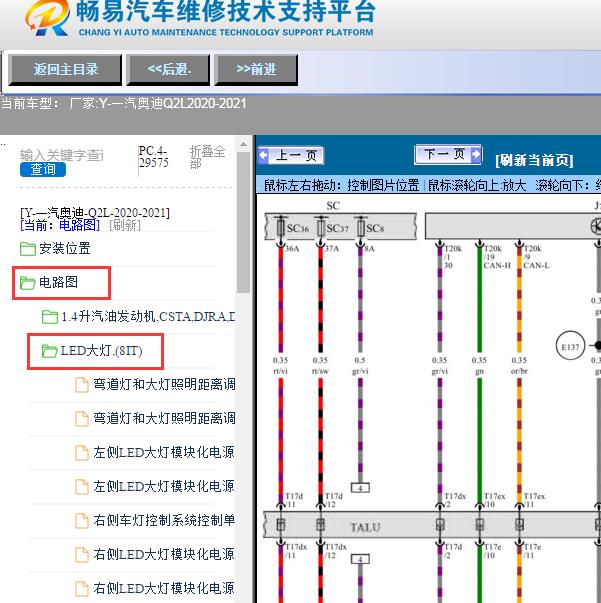
Task: Click the 当前车型 vehicle model text
Action: [x=124, y=103]
